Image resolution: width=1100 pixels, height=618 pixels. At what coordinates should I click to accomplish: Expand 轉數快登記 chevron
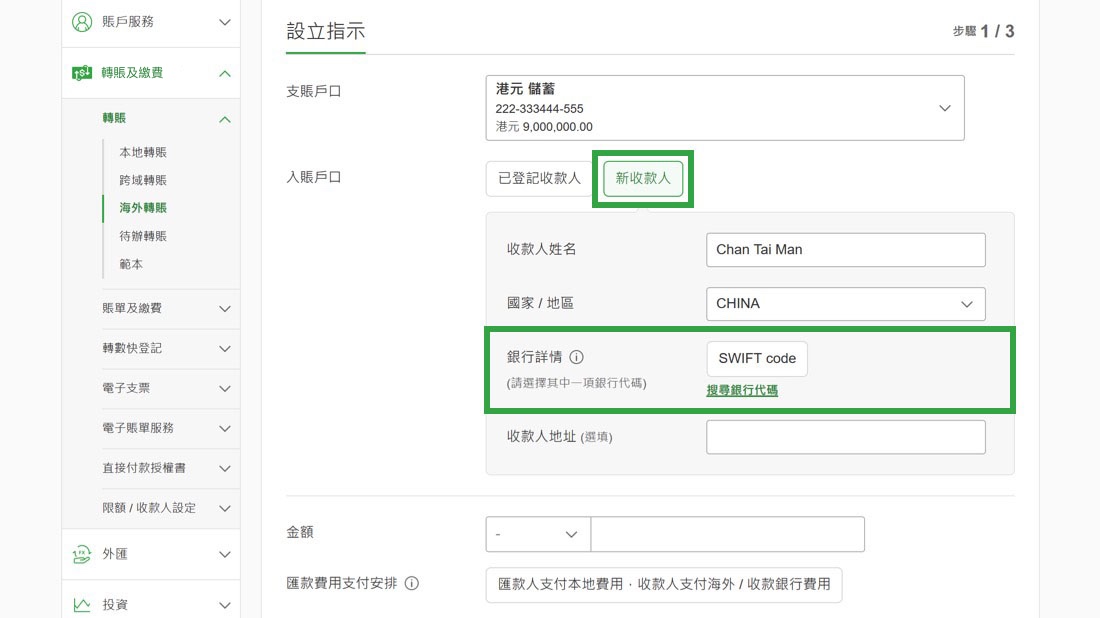coord(224,349)
